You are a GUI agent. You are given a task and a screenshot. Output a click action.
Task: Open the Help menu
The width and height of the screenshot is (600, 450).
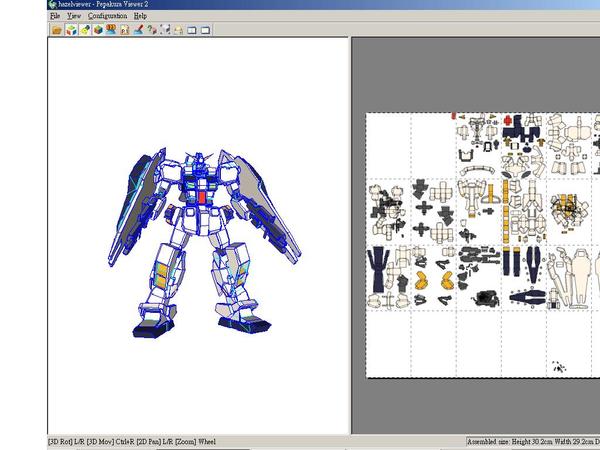(140, 16)
